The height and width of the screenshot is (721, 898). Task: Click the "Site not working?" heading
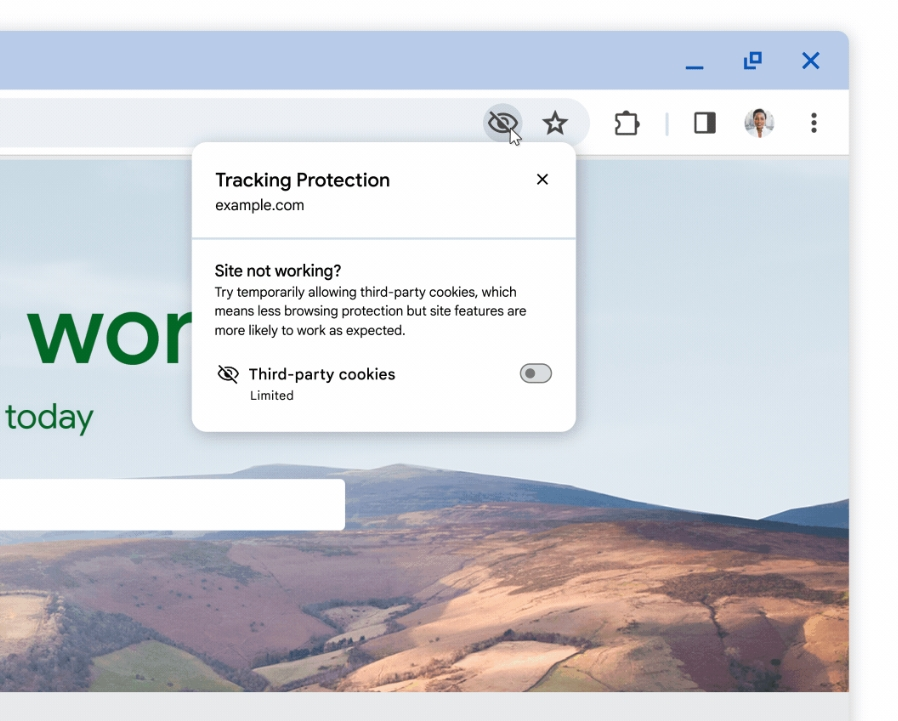pos(278,271)
